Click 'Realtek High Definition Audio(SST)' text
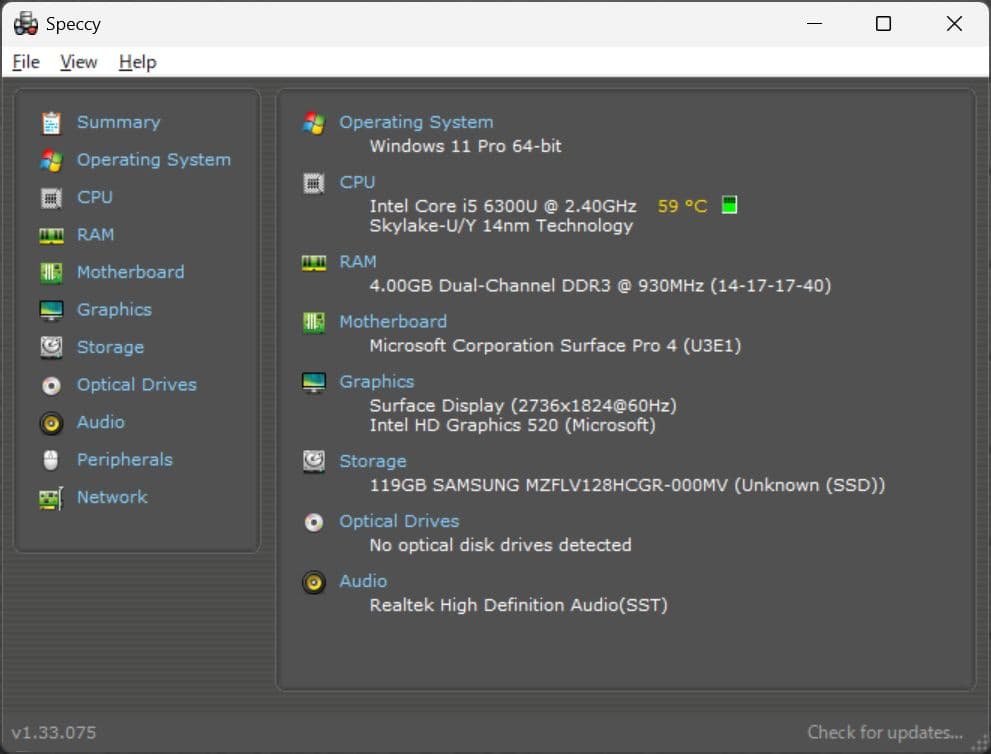The image size is (991, 754). point(519,605)
